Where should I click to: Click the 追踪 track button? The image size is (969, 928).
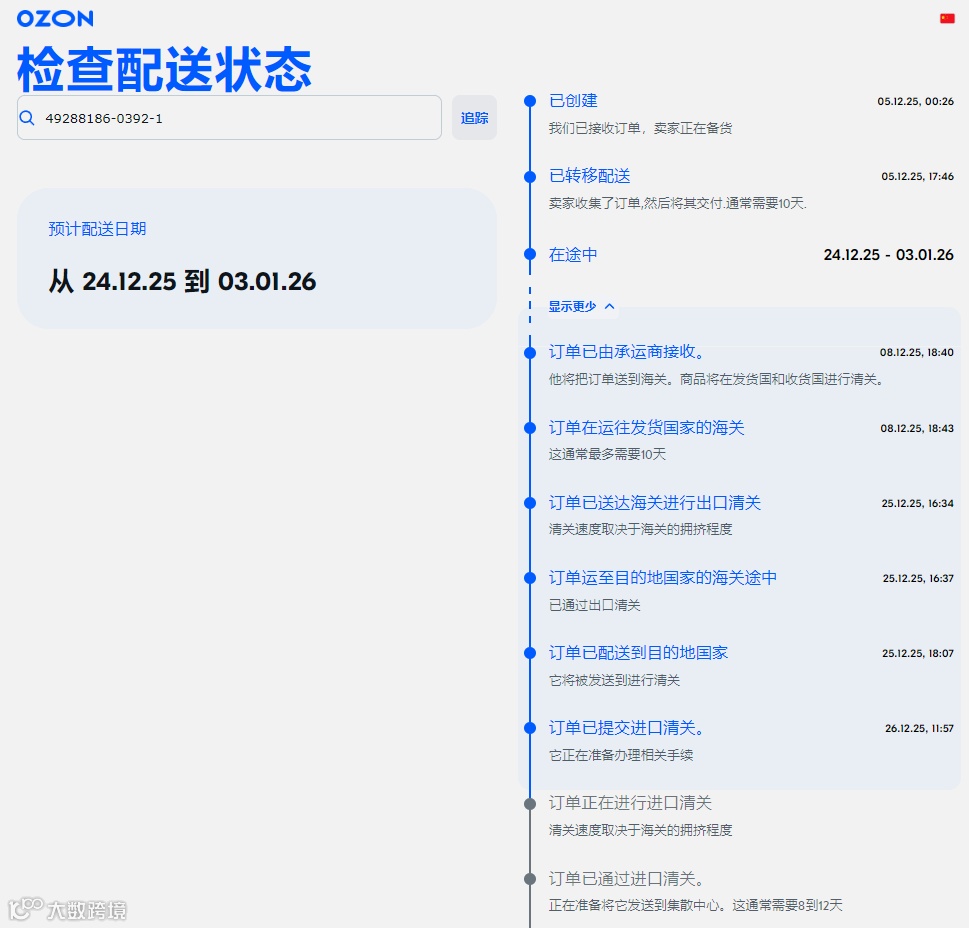[x=474, y=117]
